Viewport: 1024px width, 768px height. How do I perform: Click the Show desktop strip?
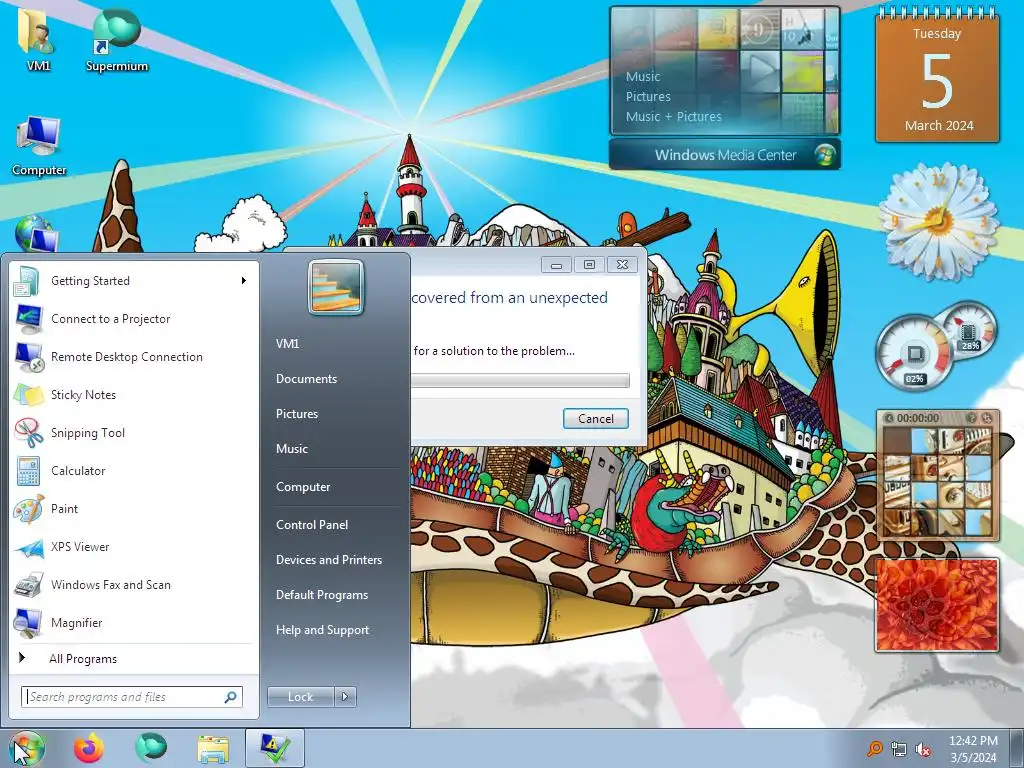pos(1016,748)
